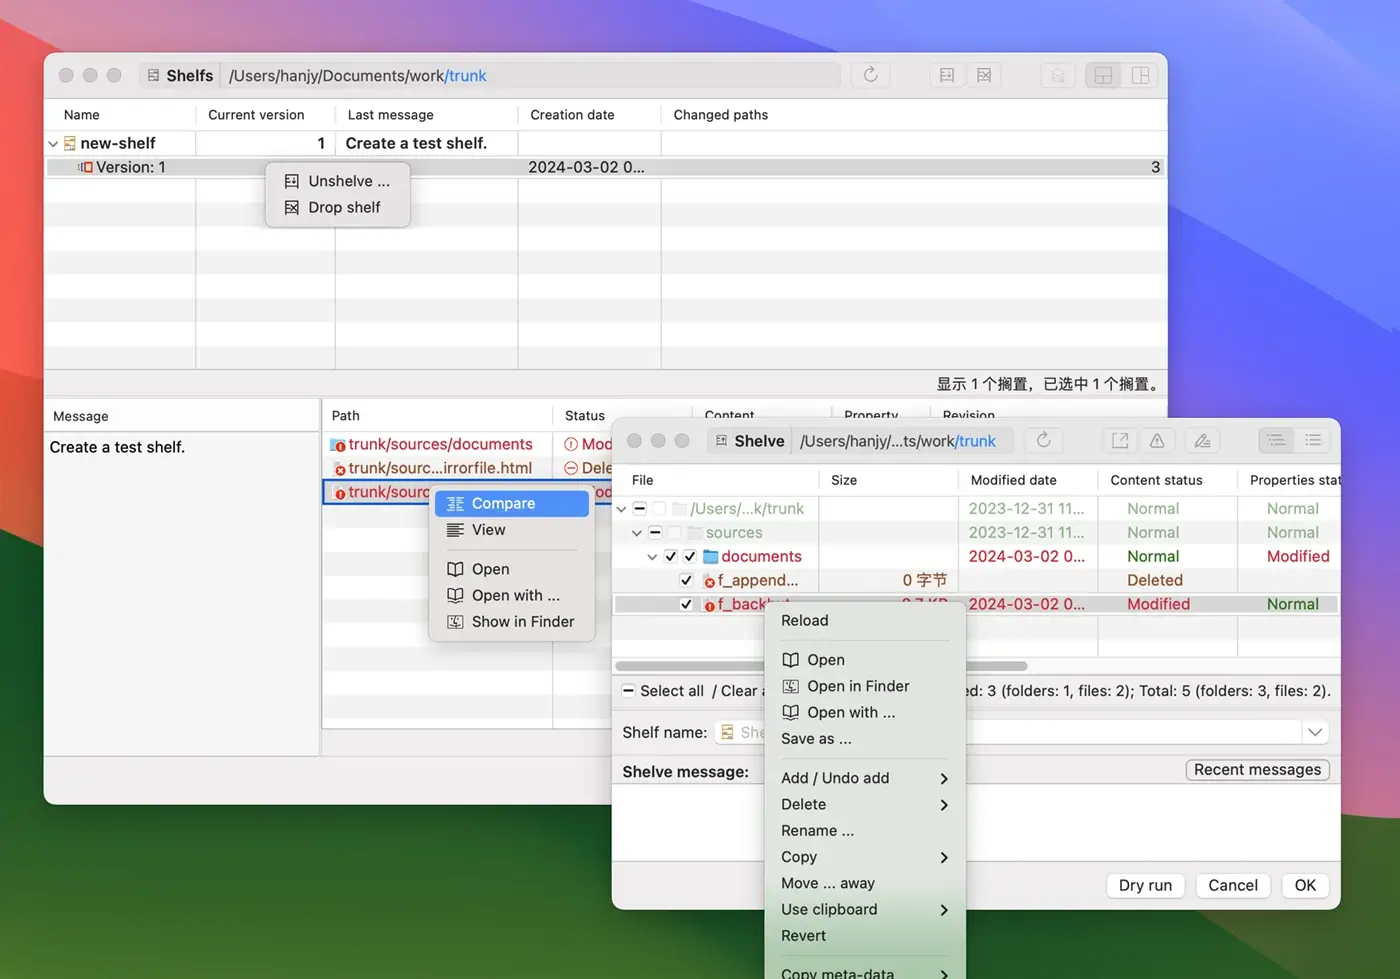Click the flat list view icon in Shelve toolbar
The image size is (1400, 979).
click(1313, 440)
